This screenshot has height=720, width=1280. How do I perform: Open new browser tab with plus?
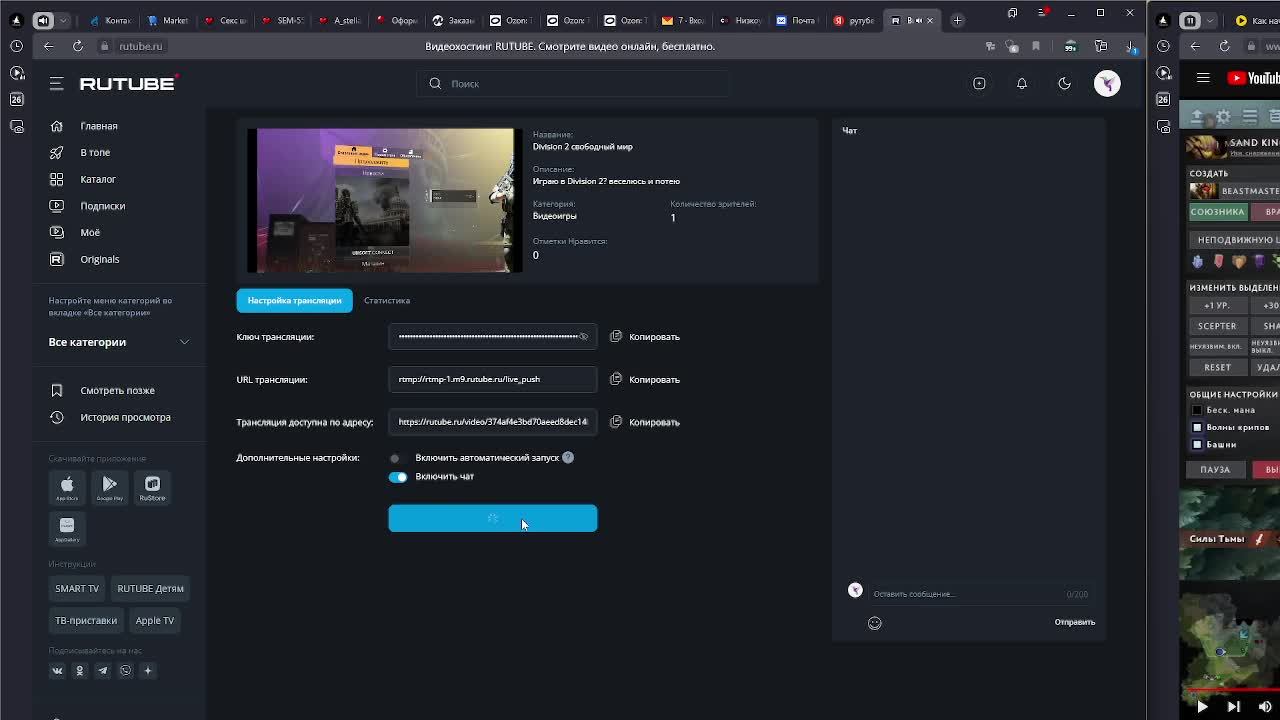pyautogui.click(x=957, y=20)
